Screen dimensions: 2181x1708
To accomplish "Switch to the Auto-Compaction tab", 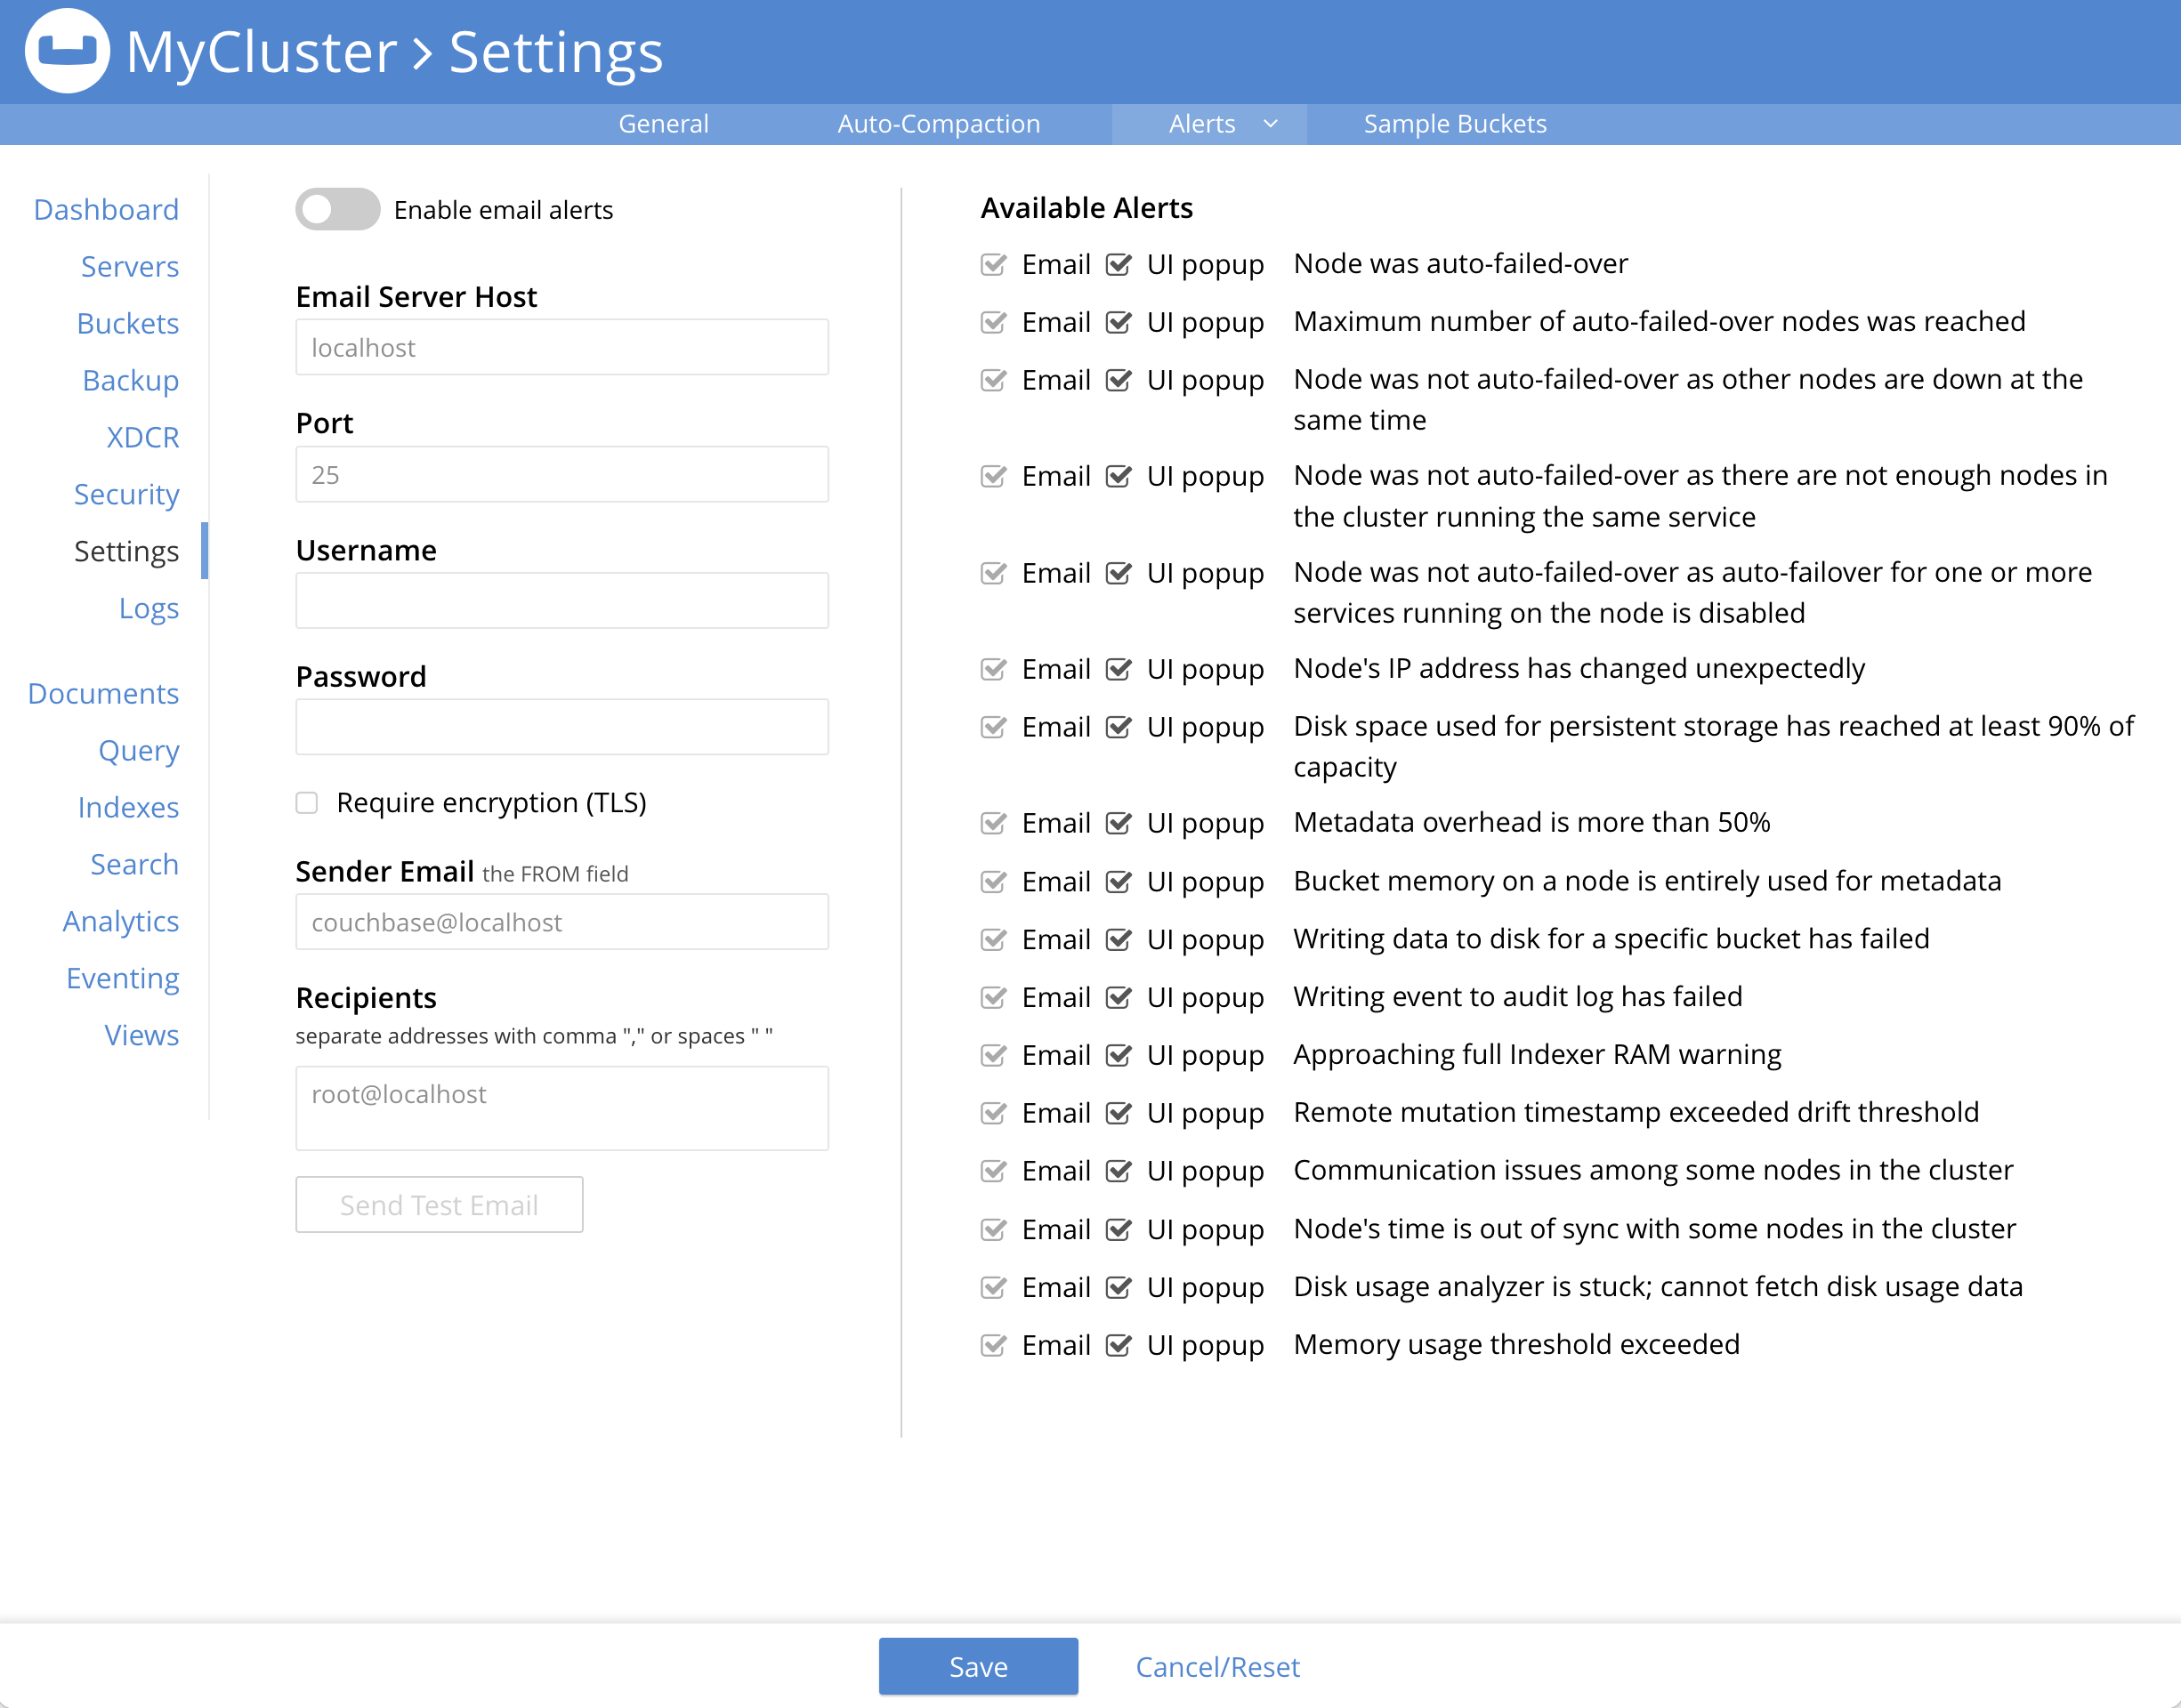I will (x=939, y=124).
